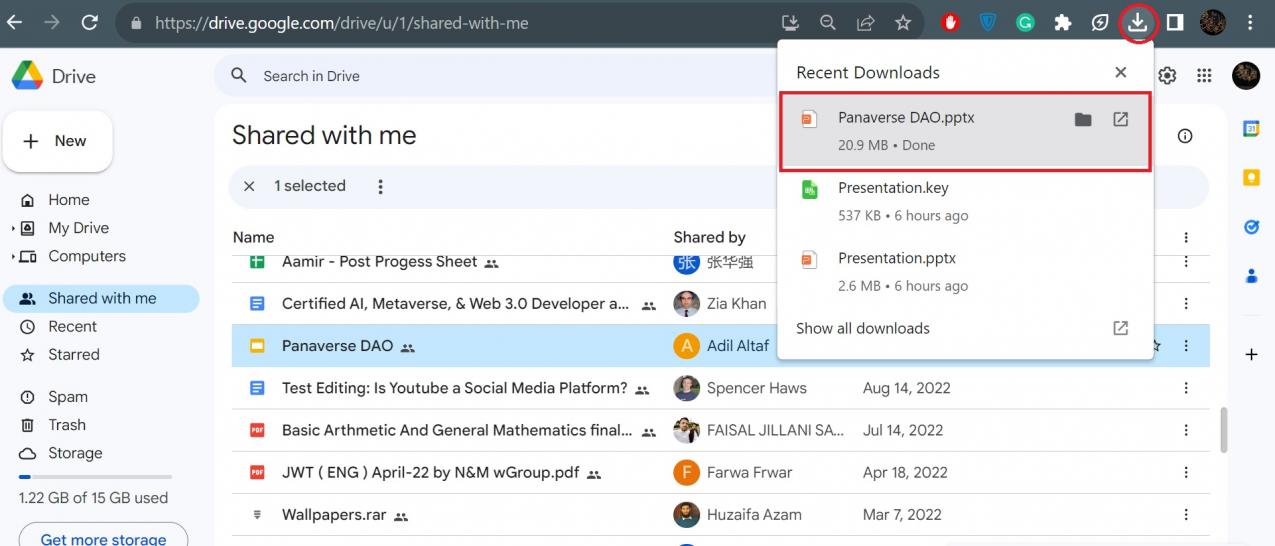Click Get more storage
1275x546 pixels.
coord(103,537)
